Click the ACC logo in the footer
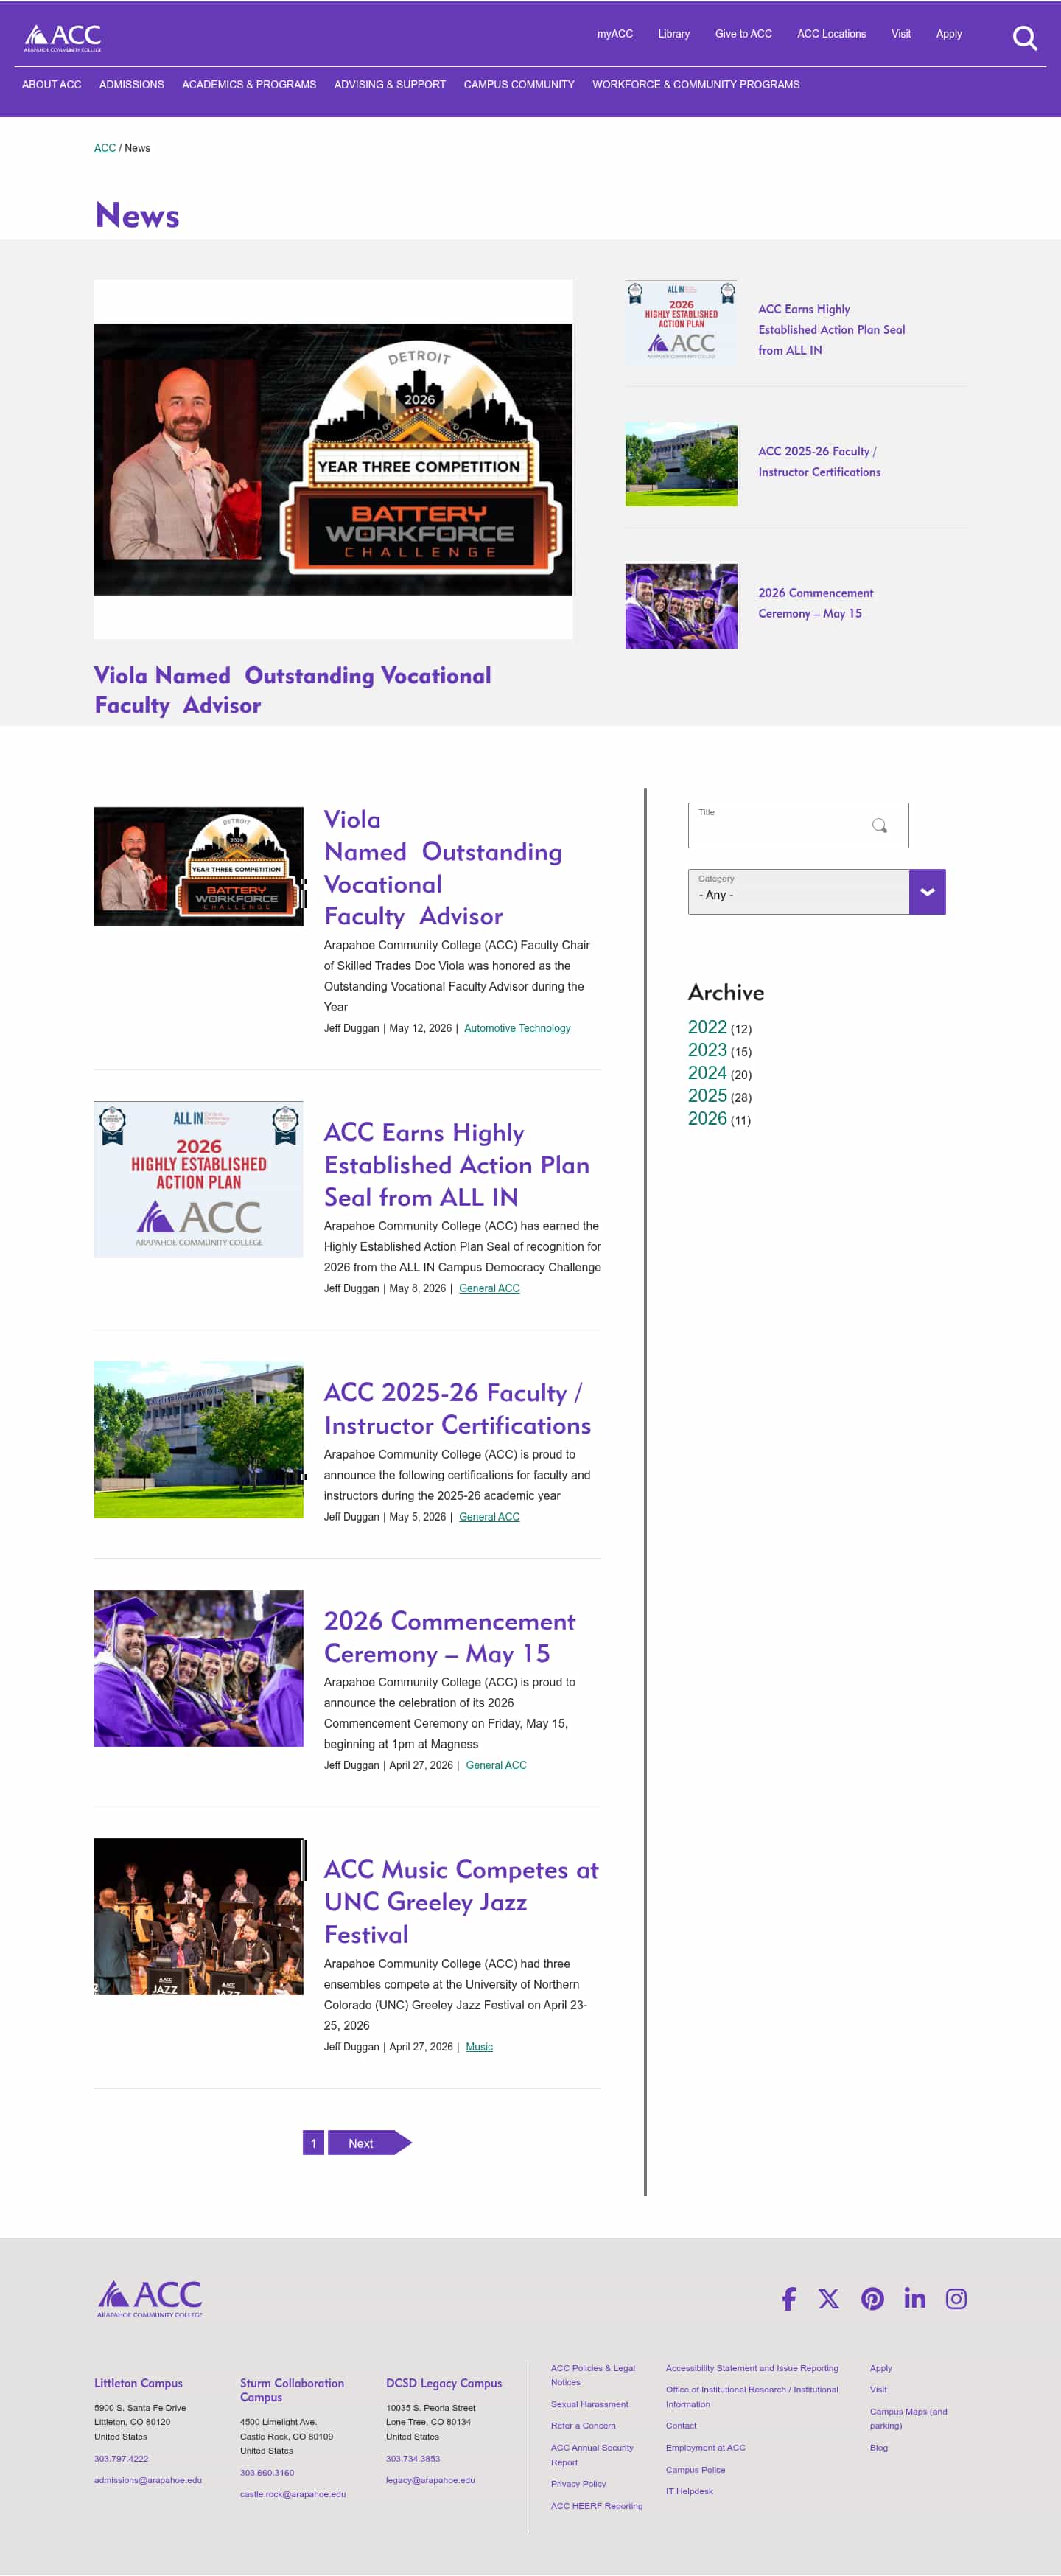The height and width of the screenshot is (2576, 1061). (150, 2298)
